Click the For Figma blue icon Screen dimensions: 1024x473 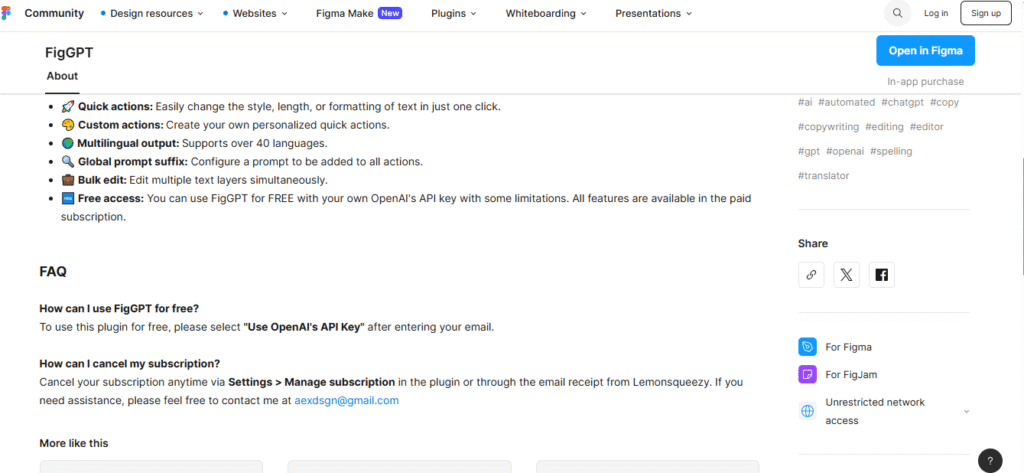(808, 347)
